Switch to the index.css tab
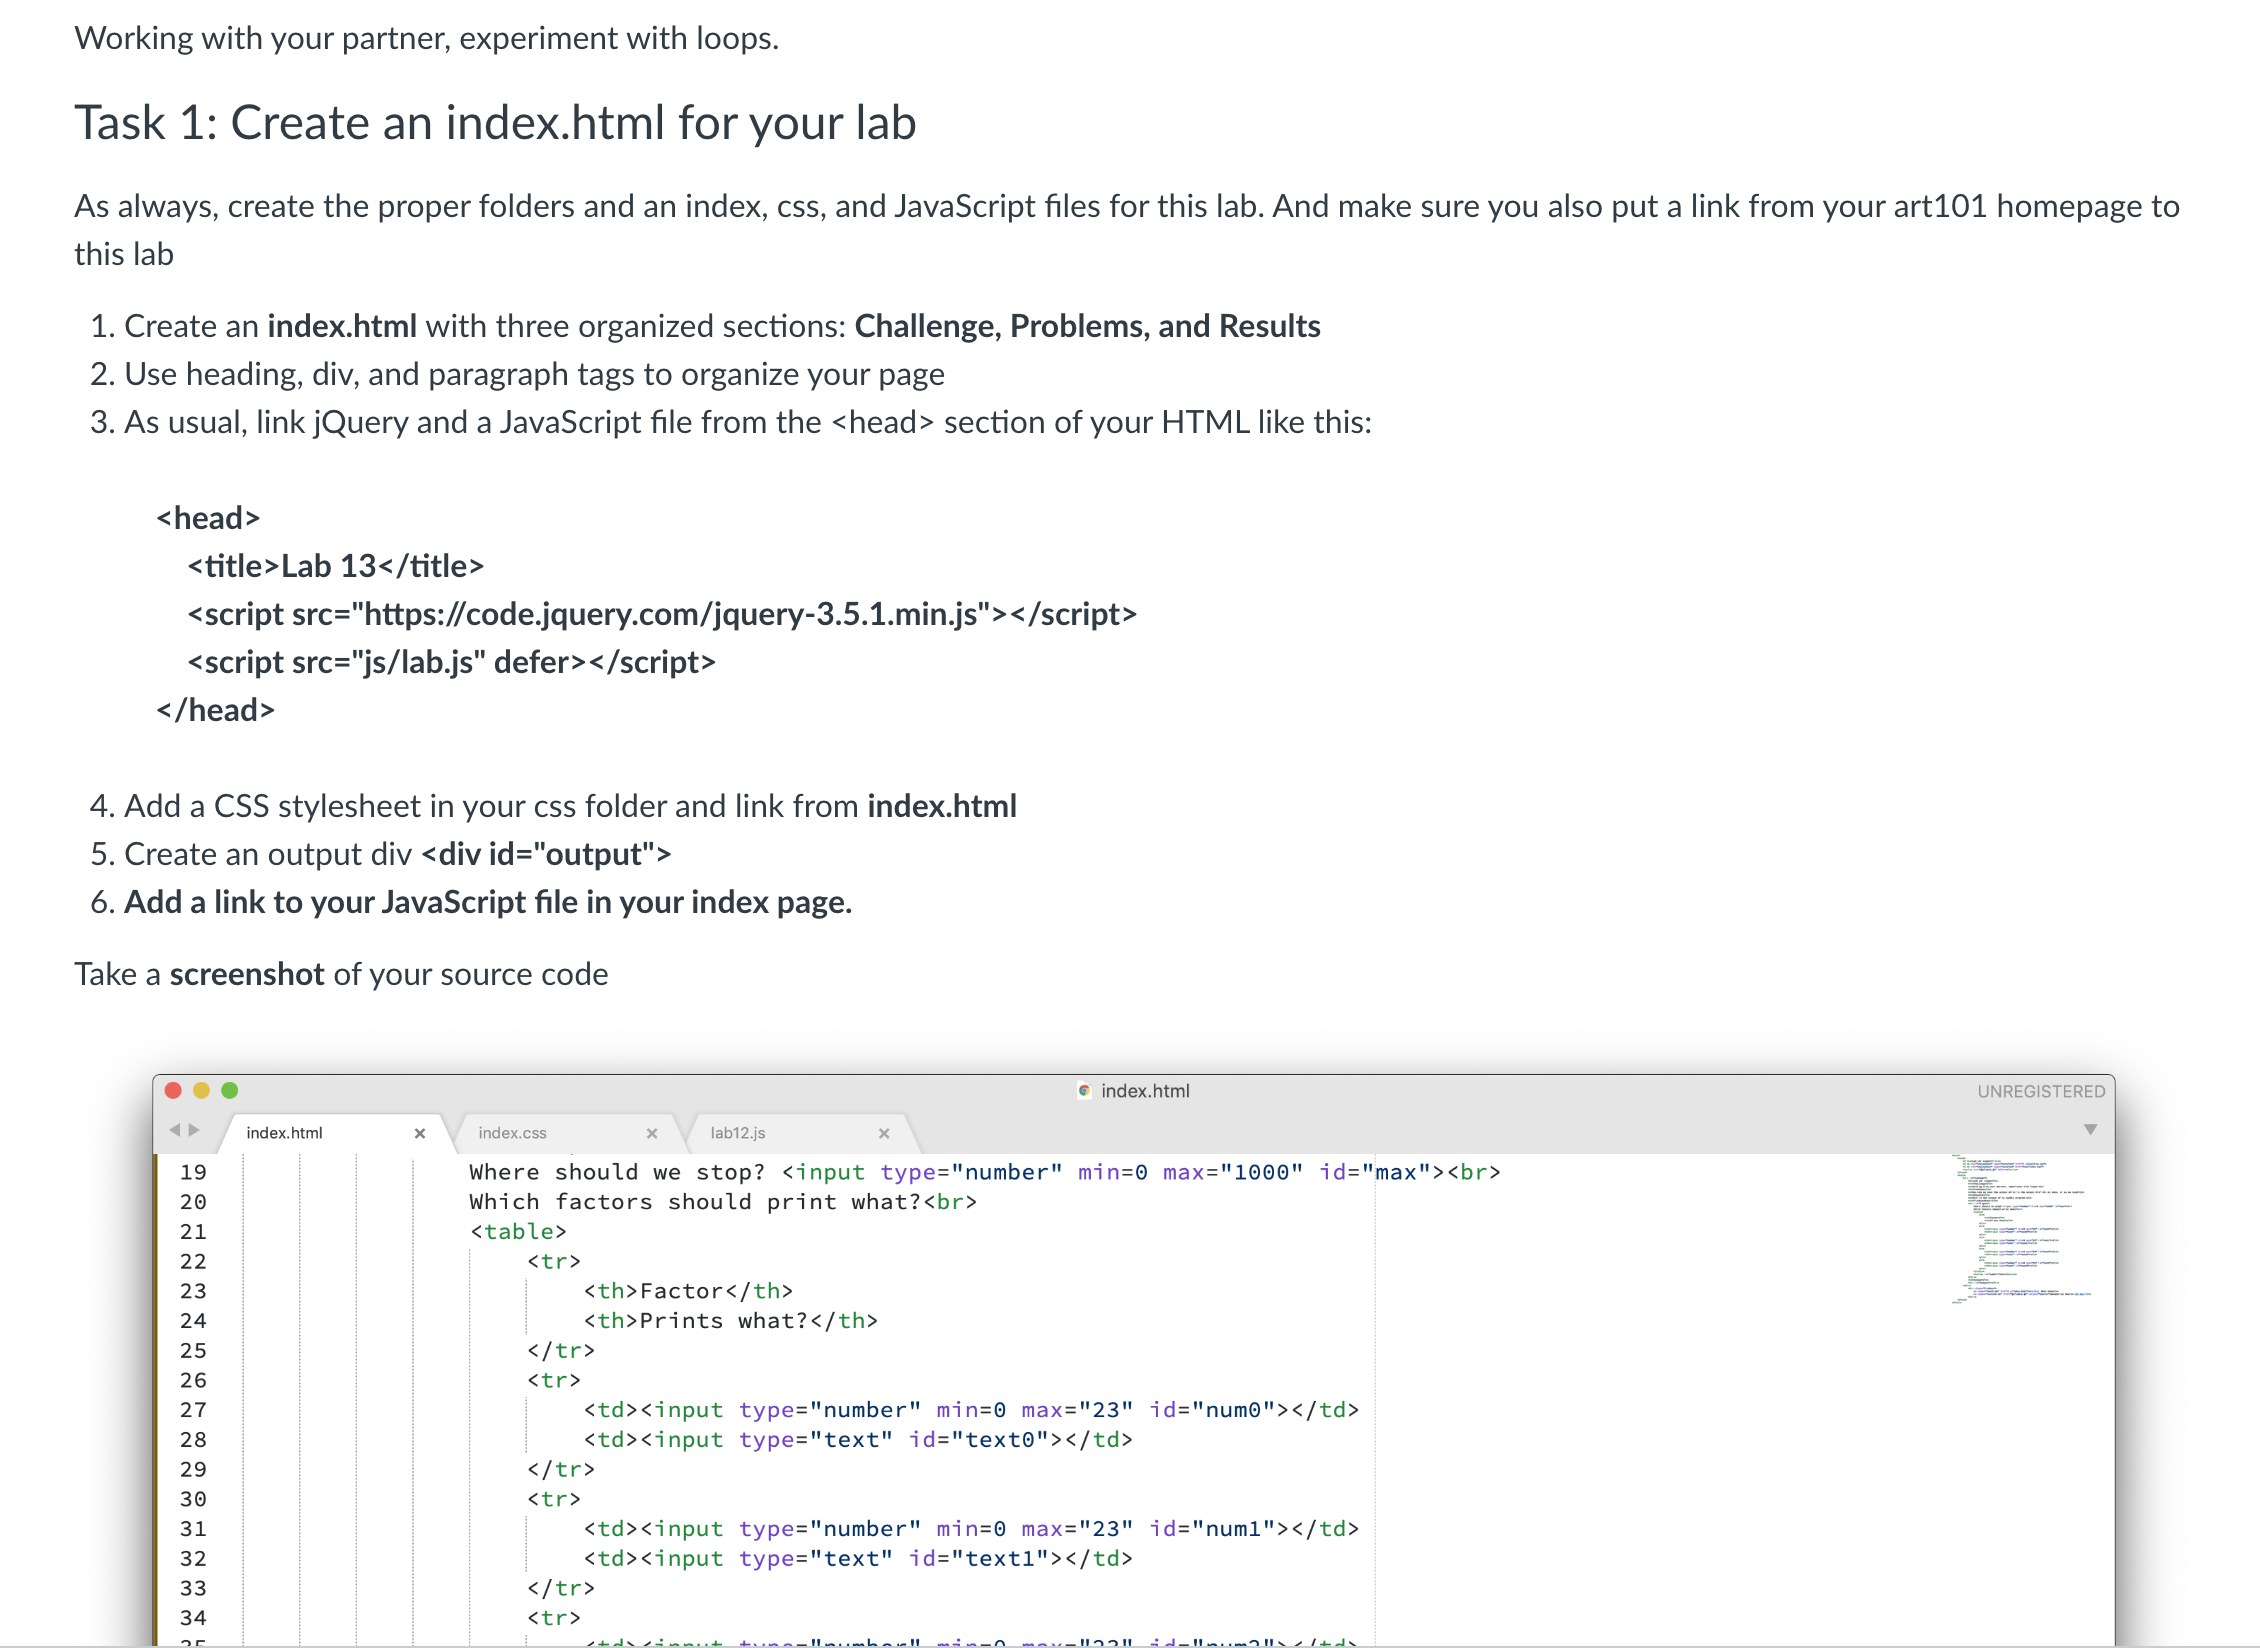 point(513,1132)
